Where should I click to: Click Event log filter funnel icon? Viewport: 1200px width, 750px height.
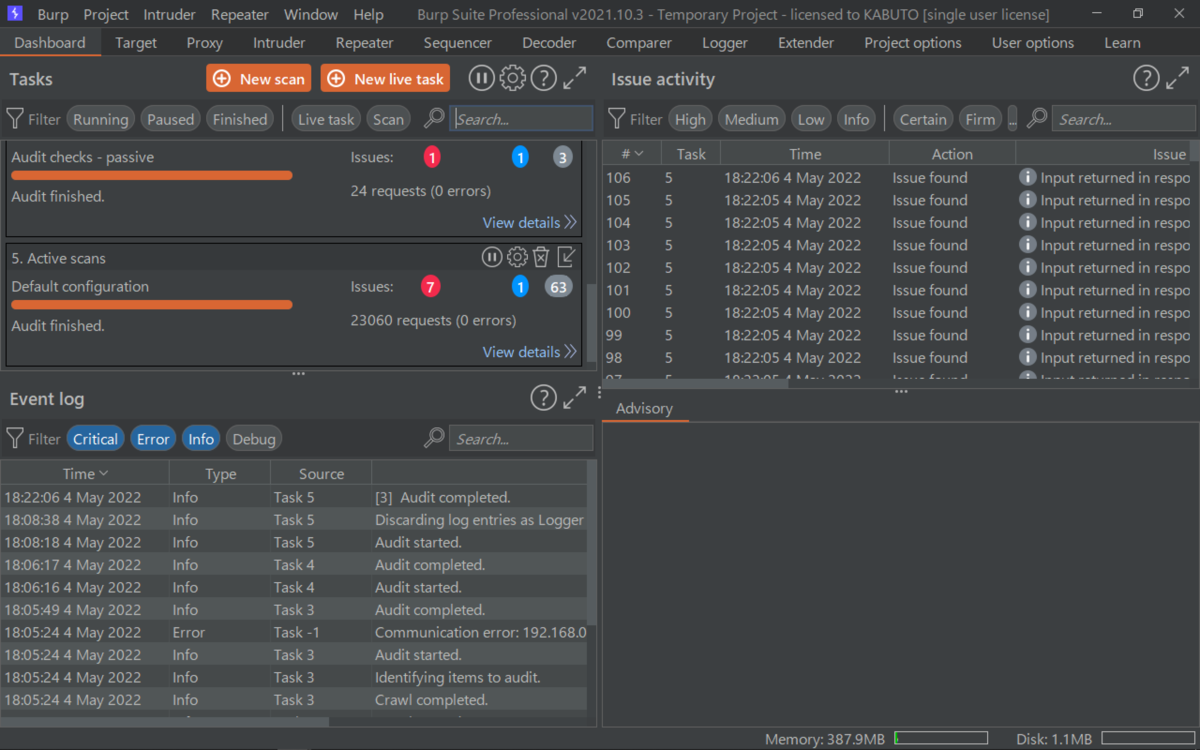tap(15, 438)
